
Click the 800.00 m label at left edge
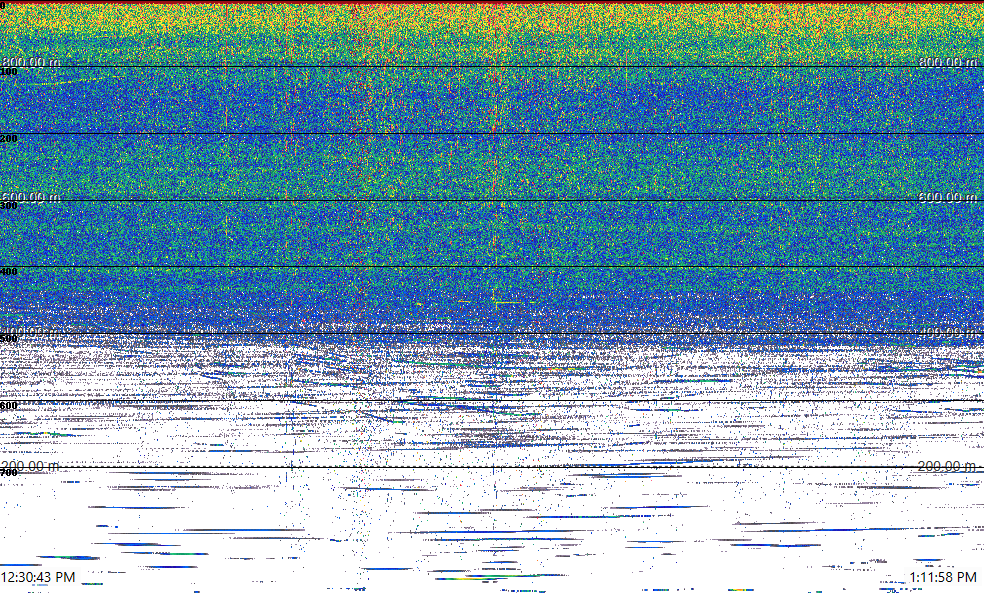(31, 62)
